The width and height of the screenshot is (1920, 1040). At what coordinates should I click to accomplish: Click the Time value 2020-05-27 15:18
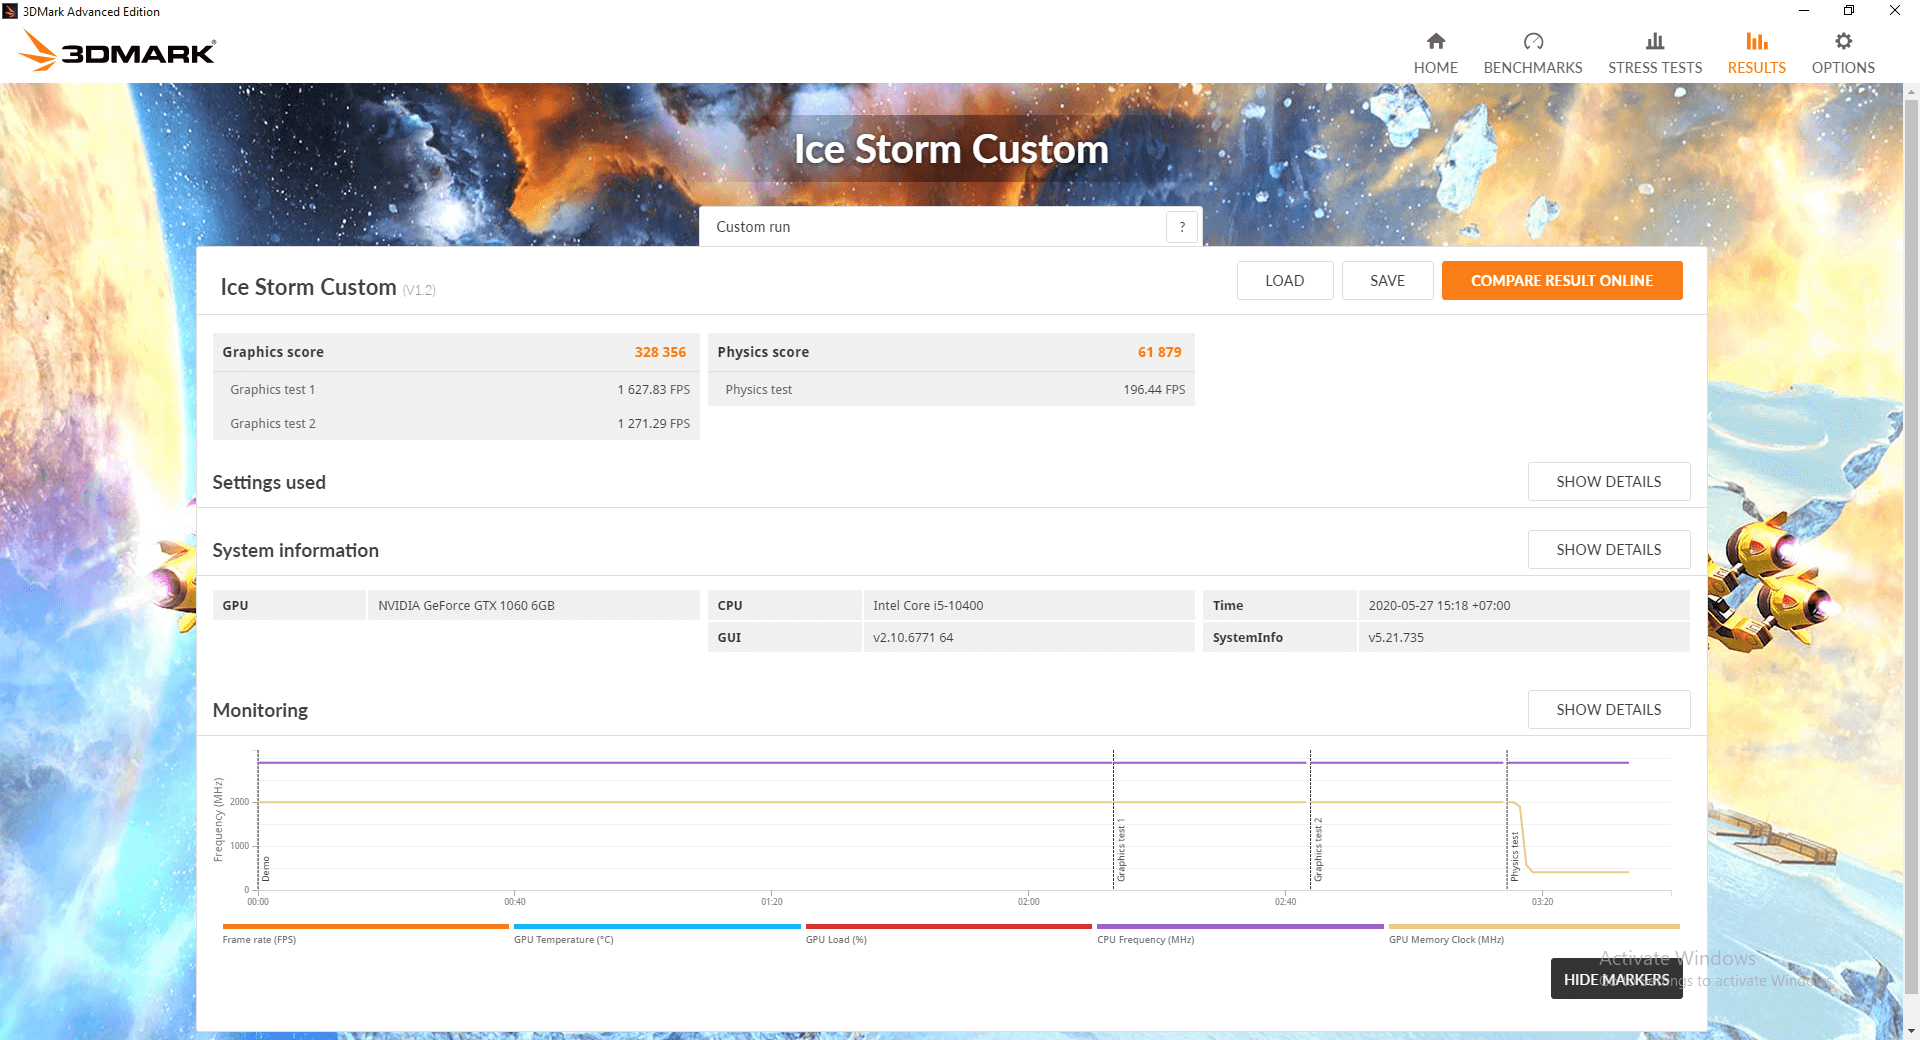coord(1523,606)
